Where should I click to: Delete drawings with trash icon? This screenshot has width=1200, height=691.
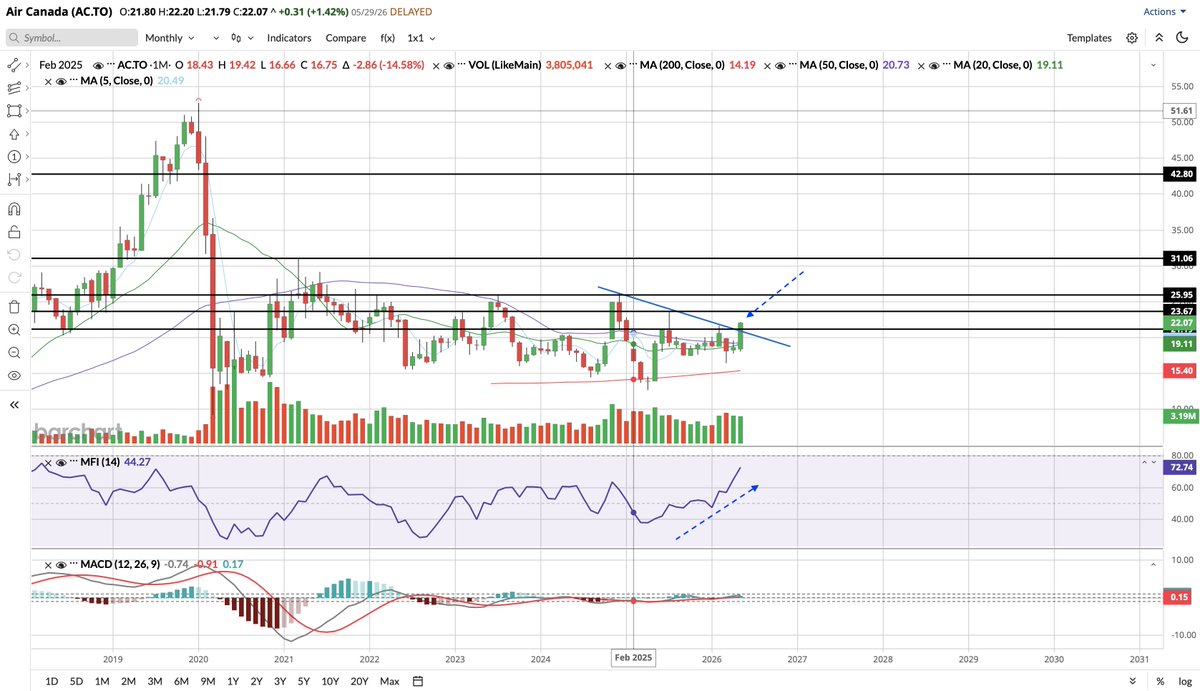tap(14, 306)
